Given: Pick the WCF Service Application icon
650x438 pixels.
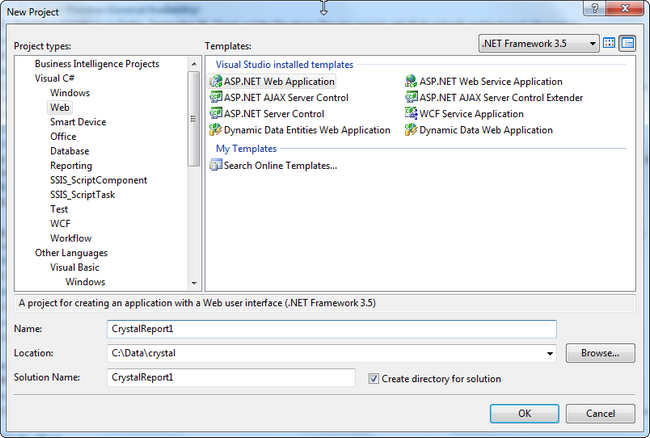Looking at the screenshot, I should tap(411, 114).
